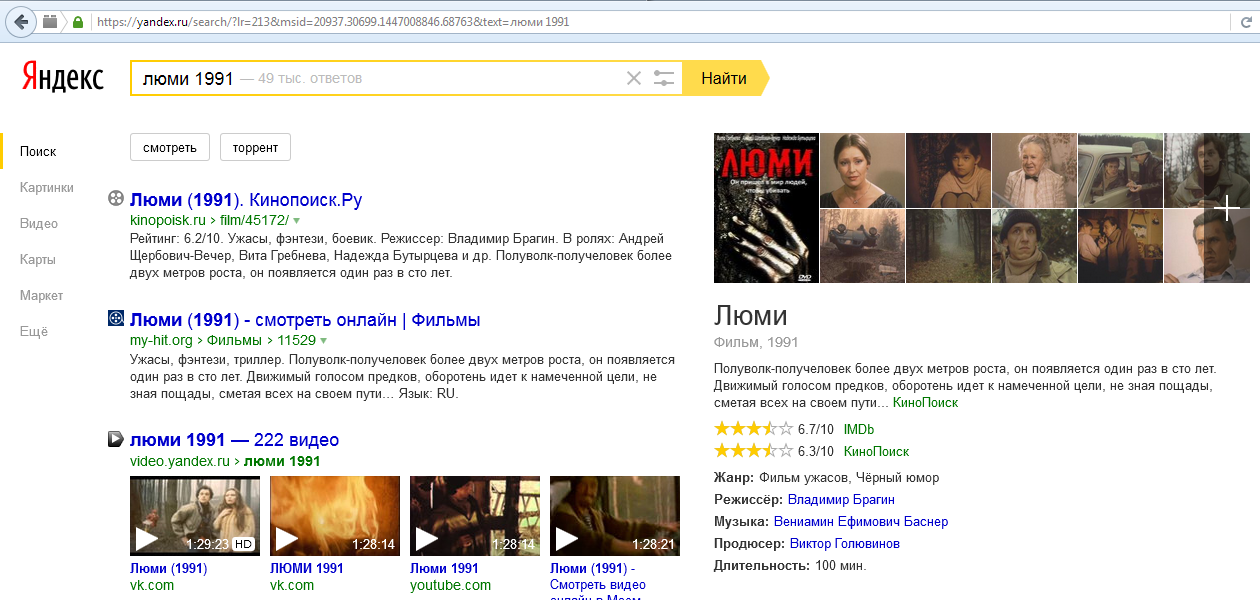Click the IMDb rating link

(x=859, y=429)
